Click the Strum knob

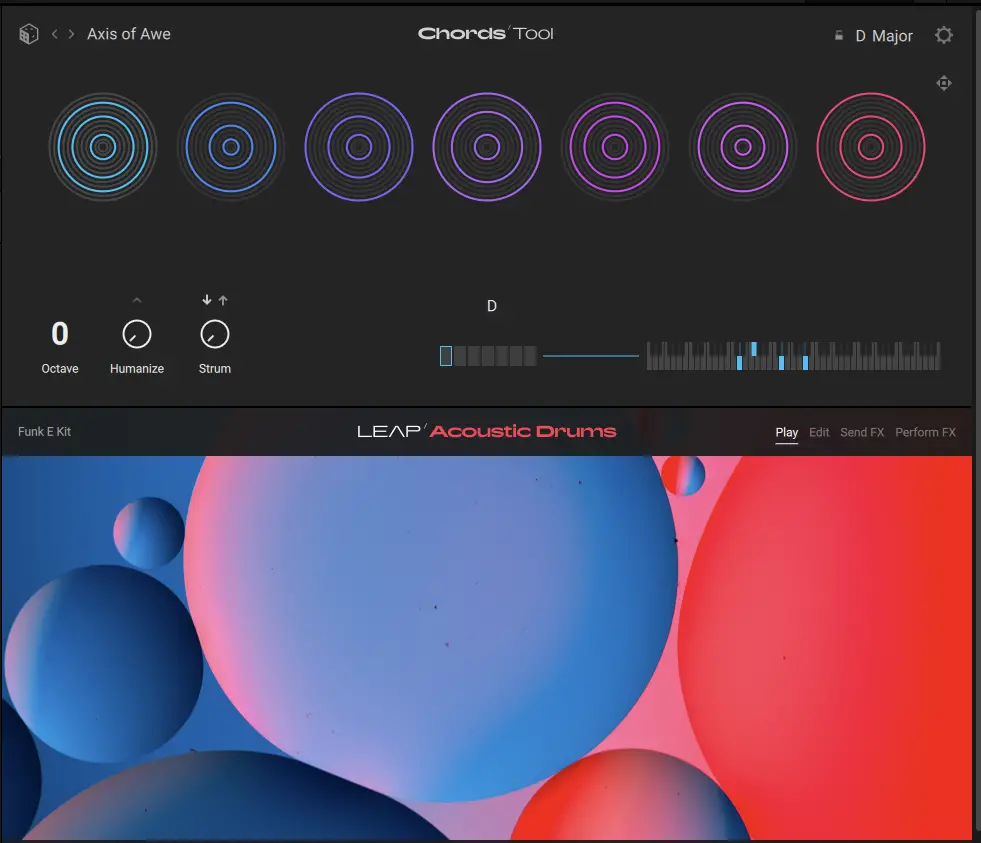215,334
